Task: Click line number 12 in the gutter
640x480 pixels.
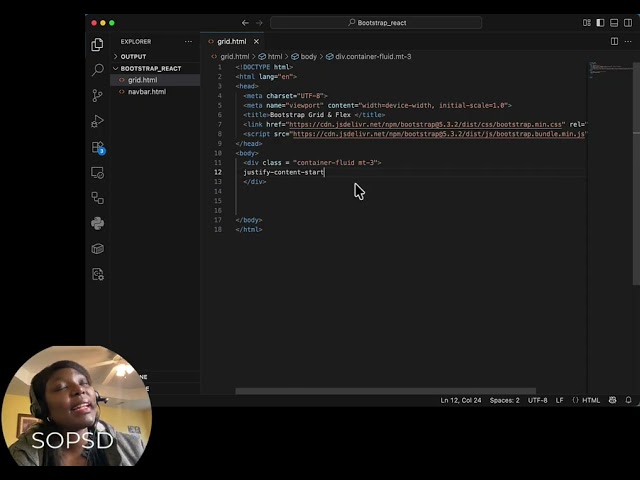Action: point(218,172)
